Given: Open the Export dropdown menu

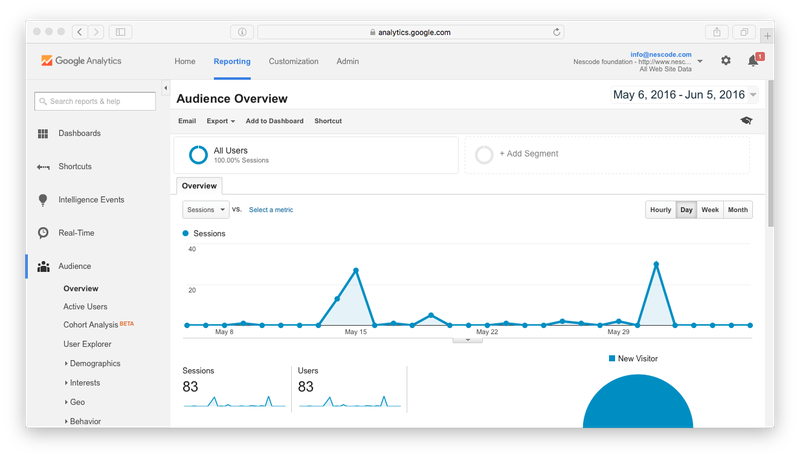Looking at the screenshot, I should (x=220, y=121).
